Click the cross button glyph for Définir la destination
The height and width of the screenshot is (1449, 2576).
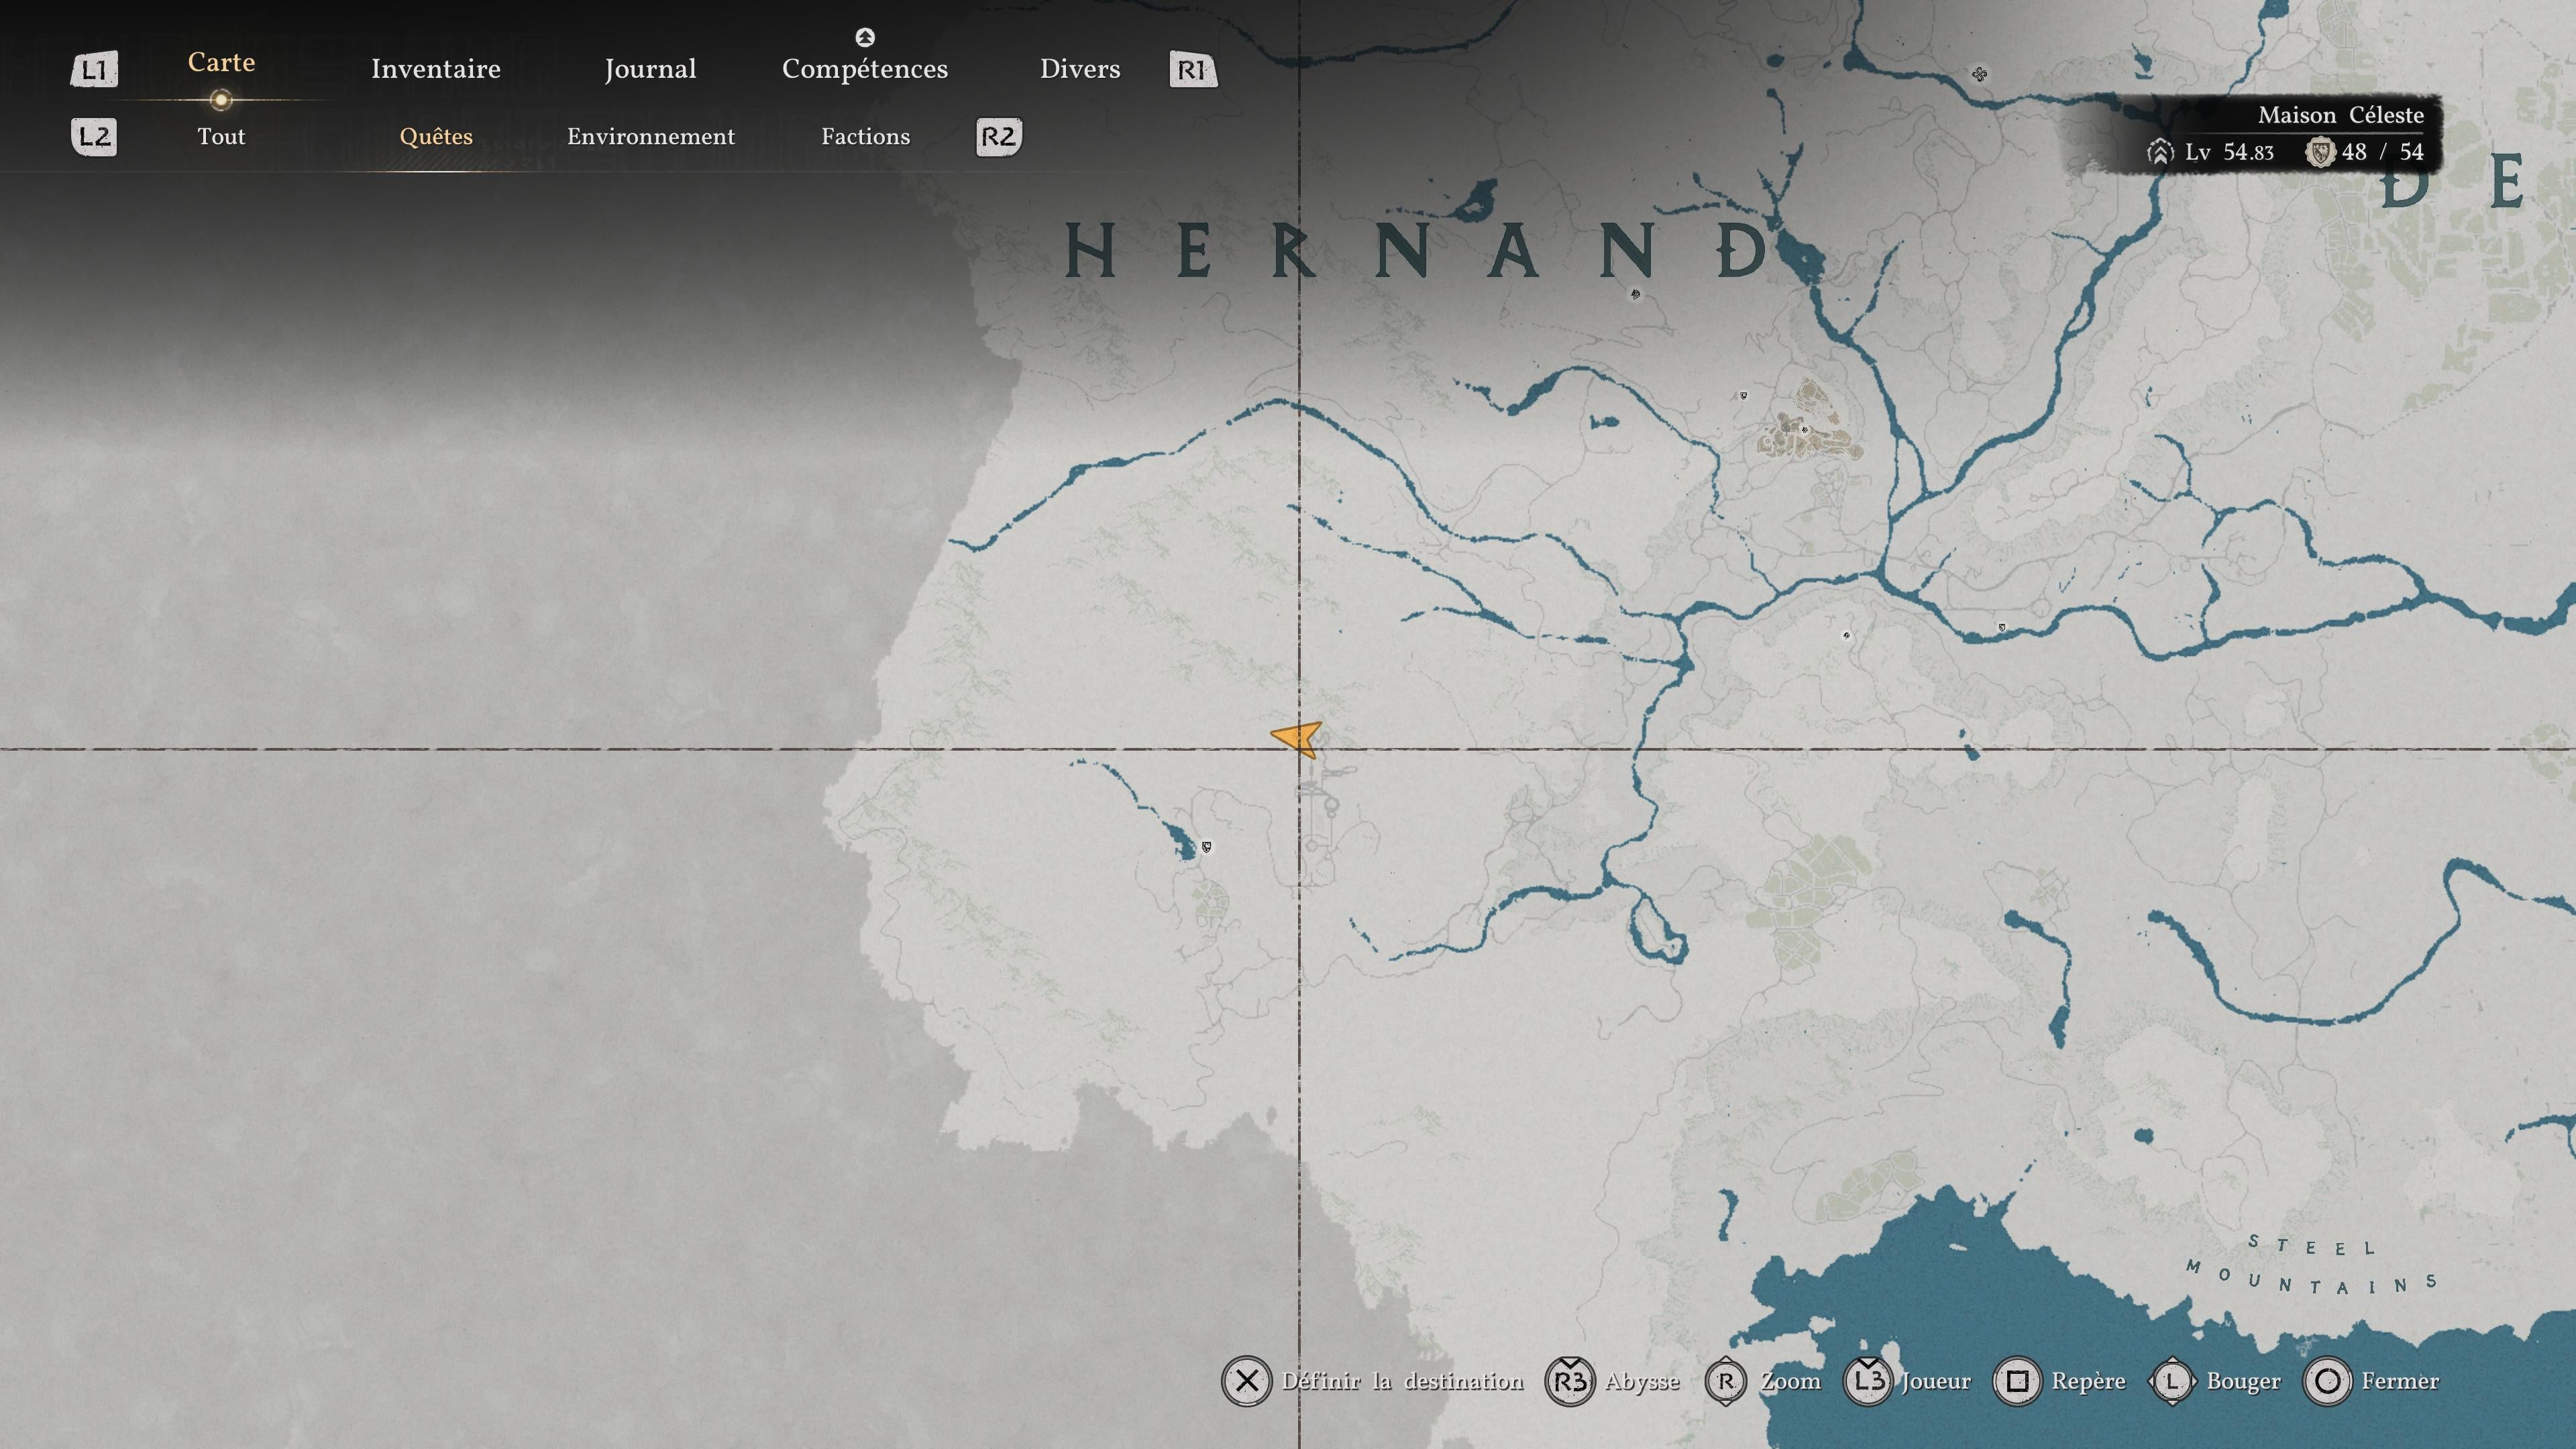point(1246,1381)
